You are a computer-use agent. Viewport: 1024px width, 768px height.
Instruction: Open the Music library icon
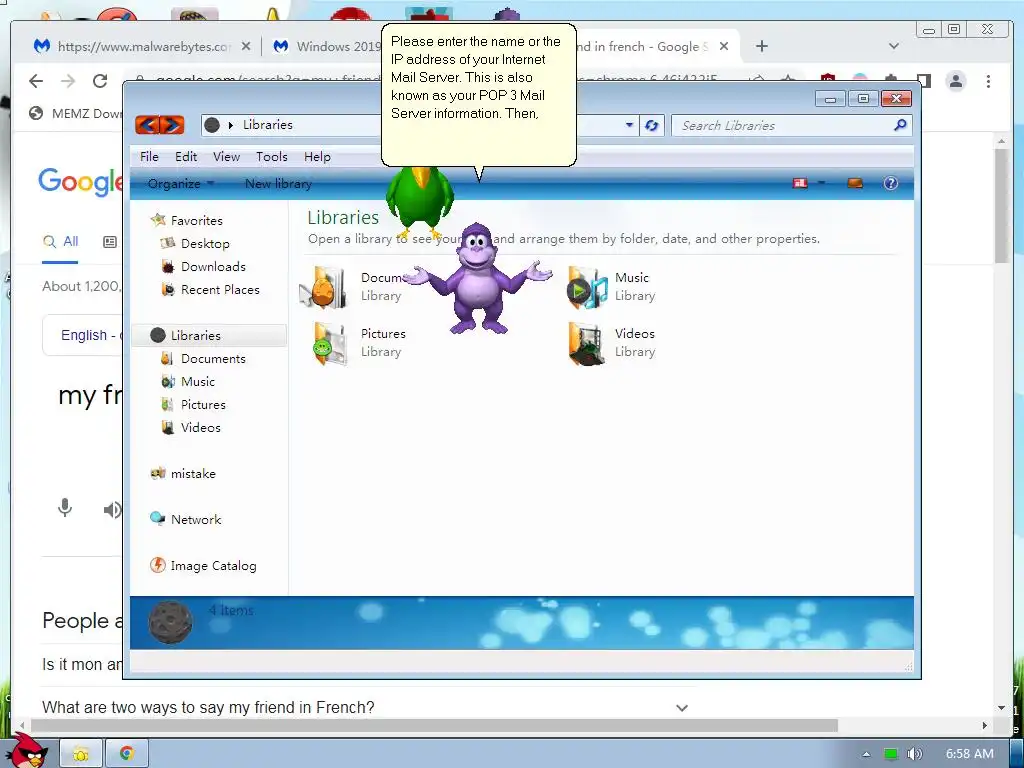pos(587,287)
